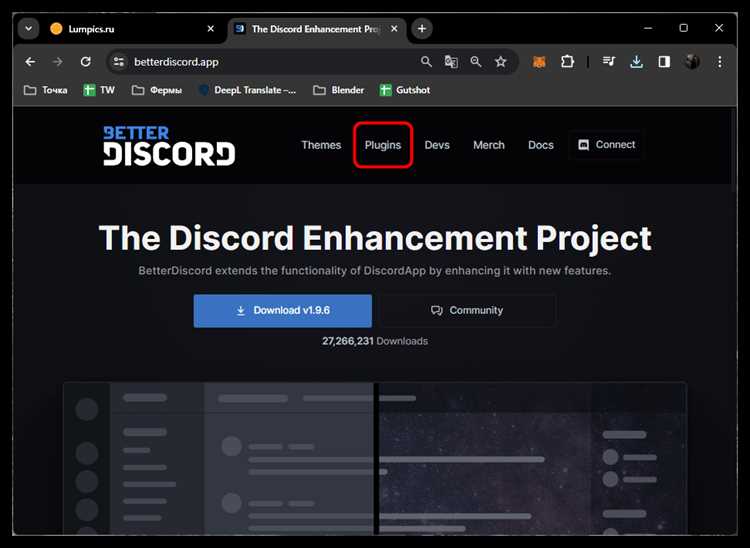750x548 pixels.
Task: Open the Extensions puzzle icon
Action: click(567, 62)
